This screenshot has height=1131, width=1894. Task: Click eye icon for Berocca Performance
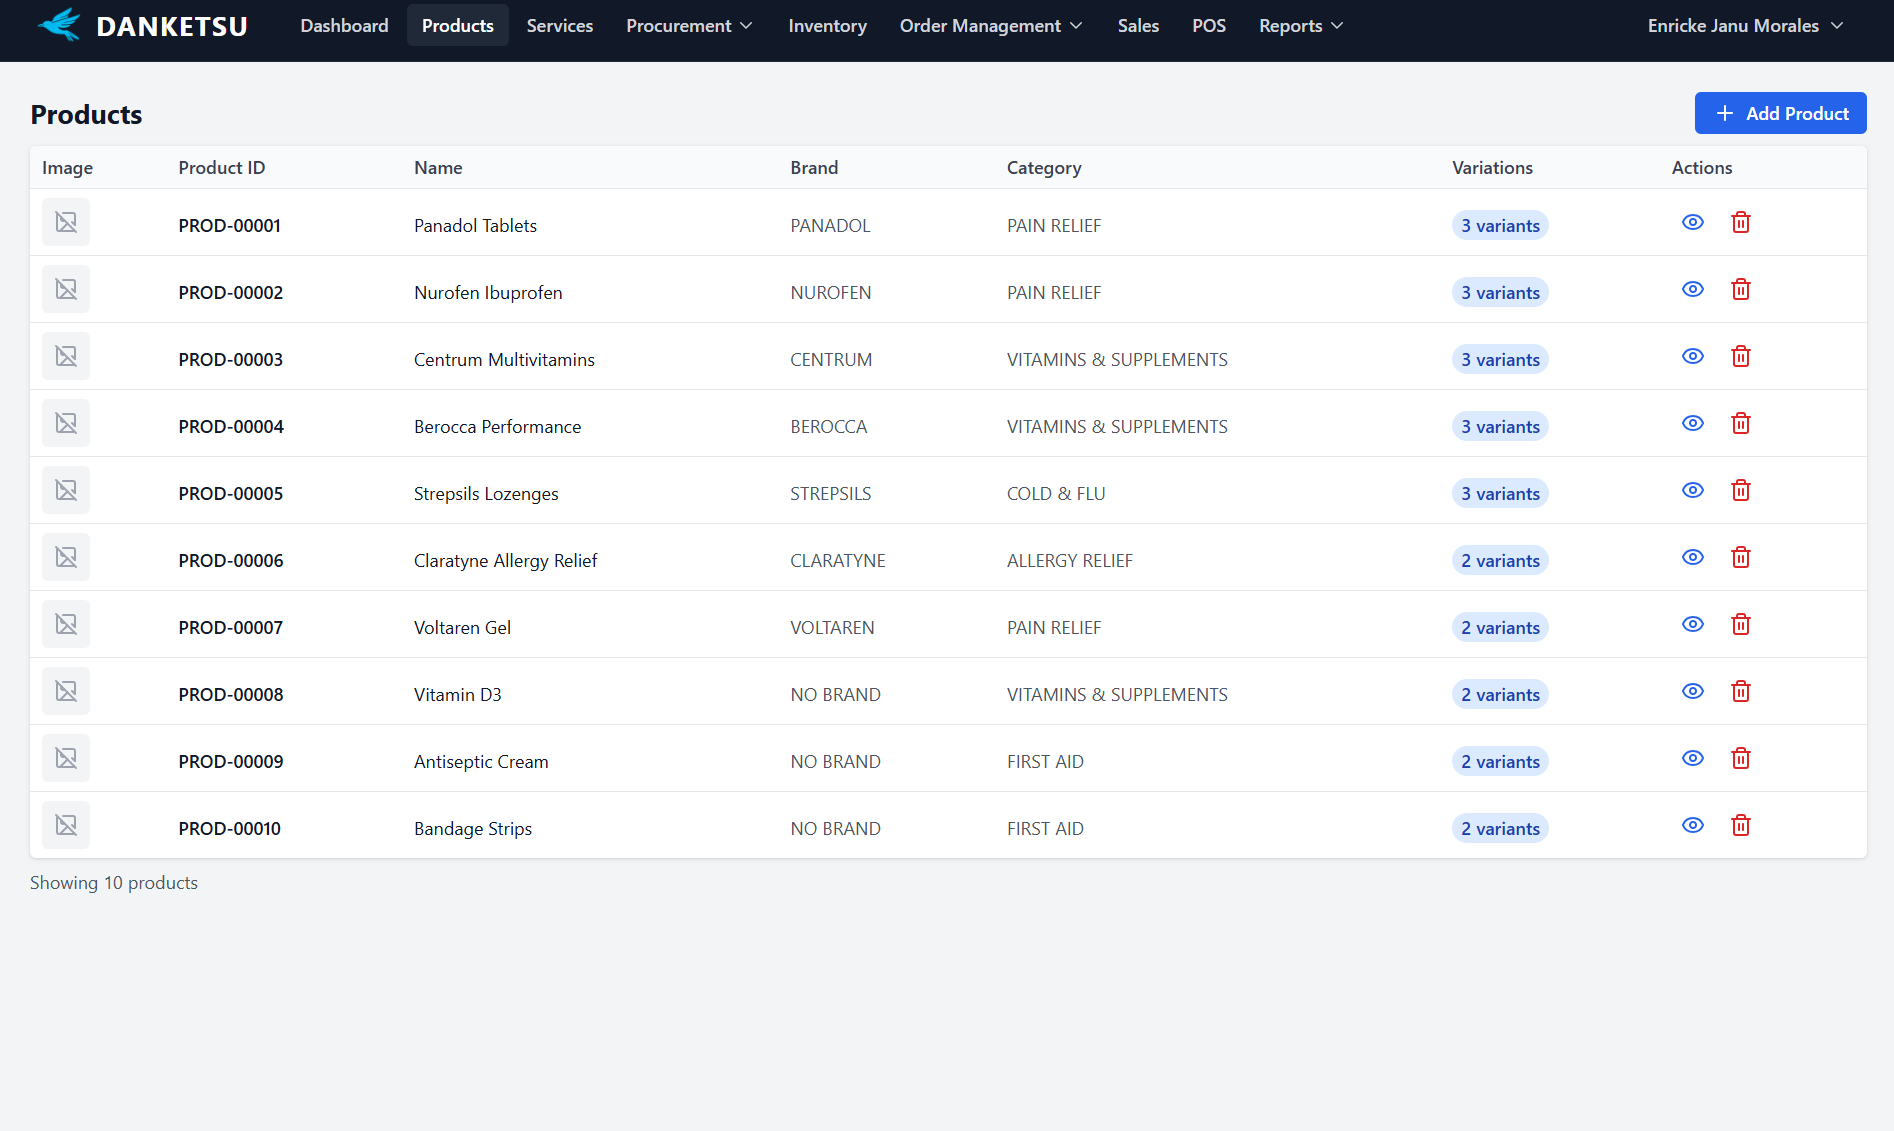click(1692, 424)
